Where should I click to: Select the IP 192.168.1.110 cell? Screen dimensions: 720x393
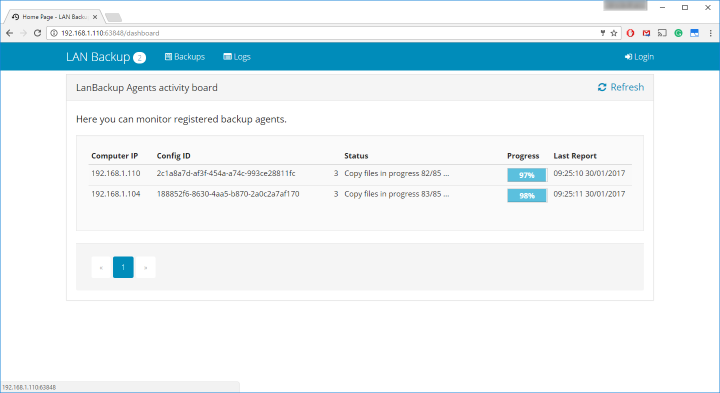[x=116, y=173]
